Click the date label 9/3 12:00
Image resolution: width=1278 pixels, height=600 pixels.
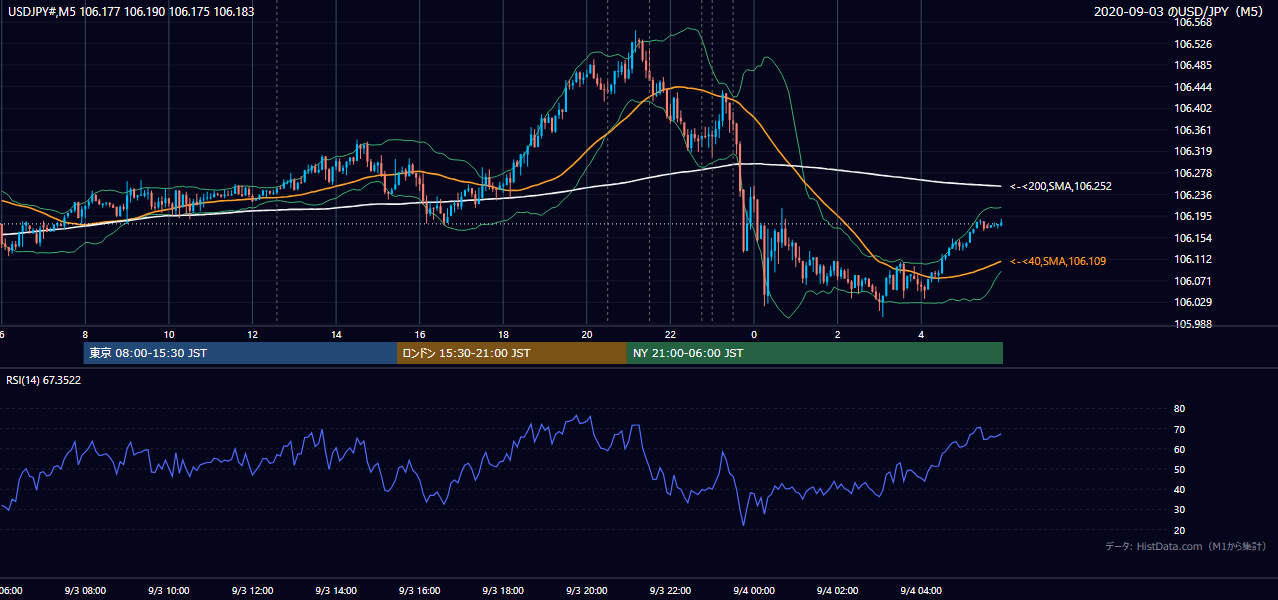253,591
